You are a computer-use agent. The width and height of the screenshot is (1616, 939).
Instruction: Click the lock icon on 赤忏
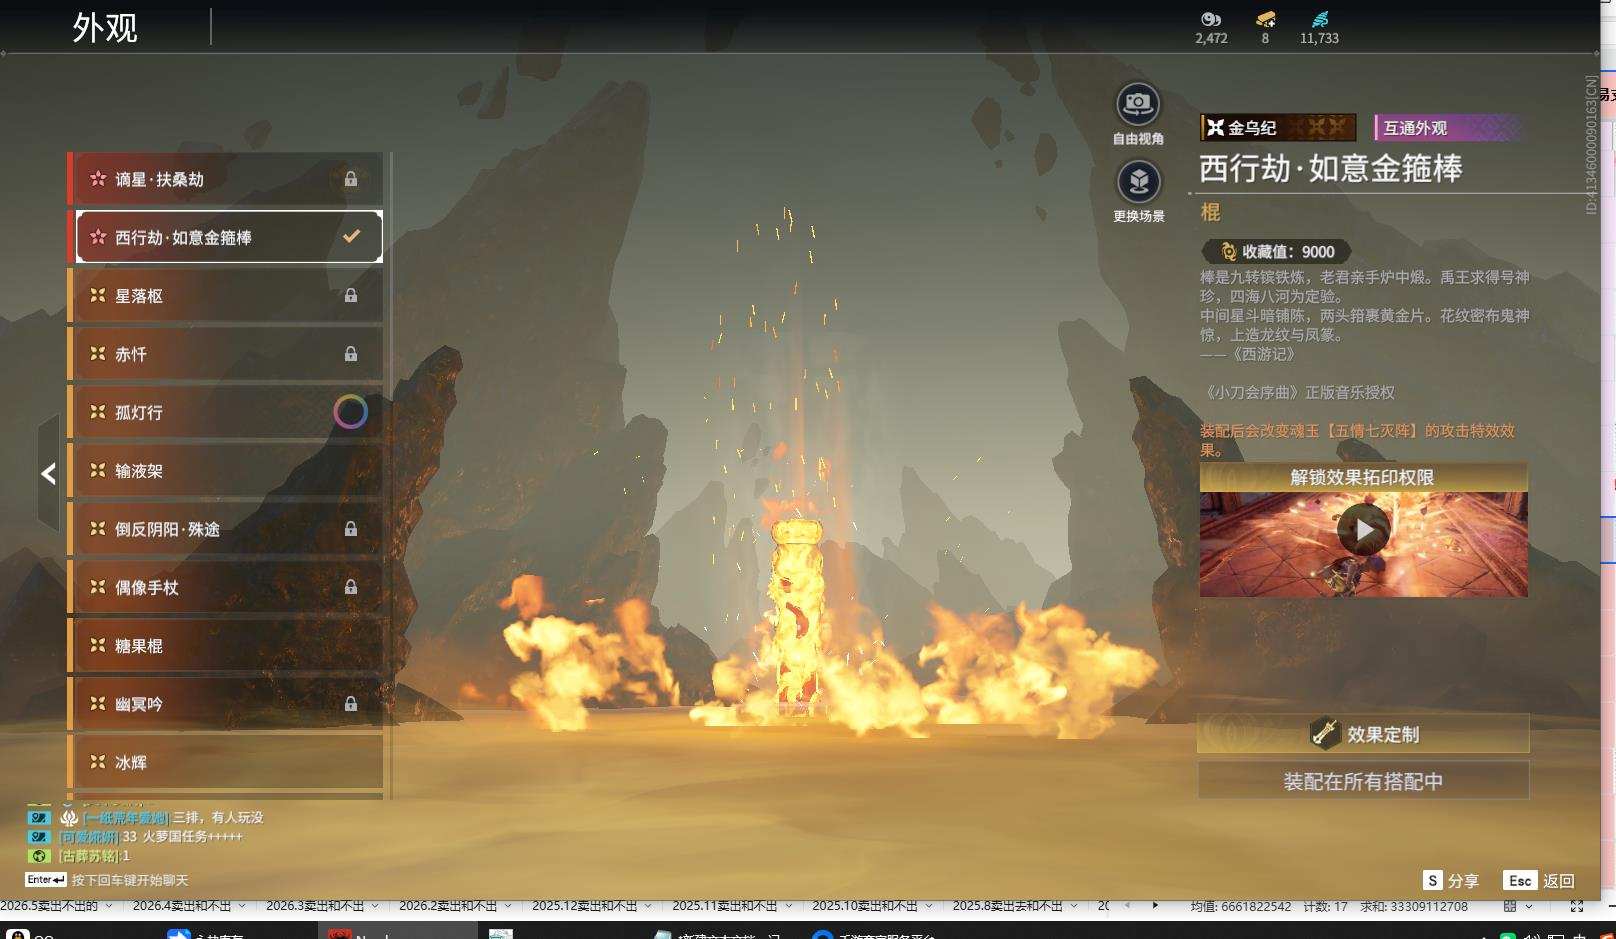[351, 354]
